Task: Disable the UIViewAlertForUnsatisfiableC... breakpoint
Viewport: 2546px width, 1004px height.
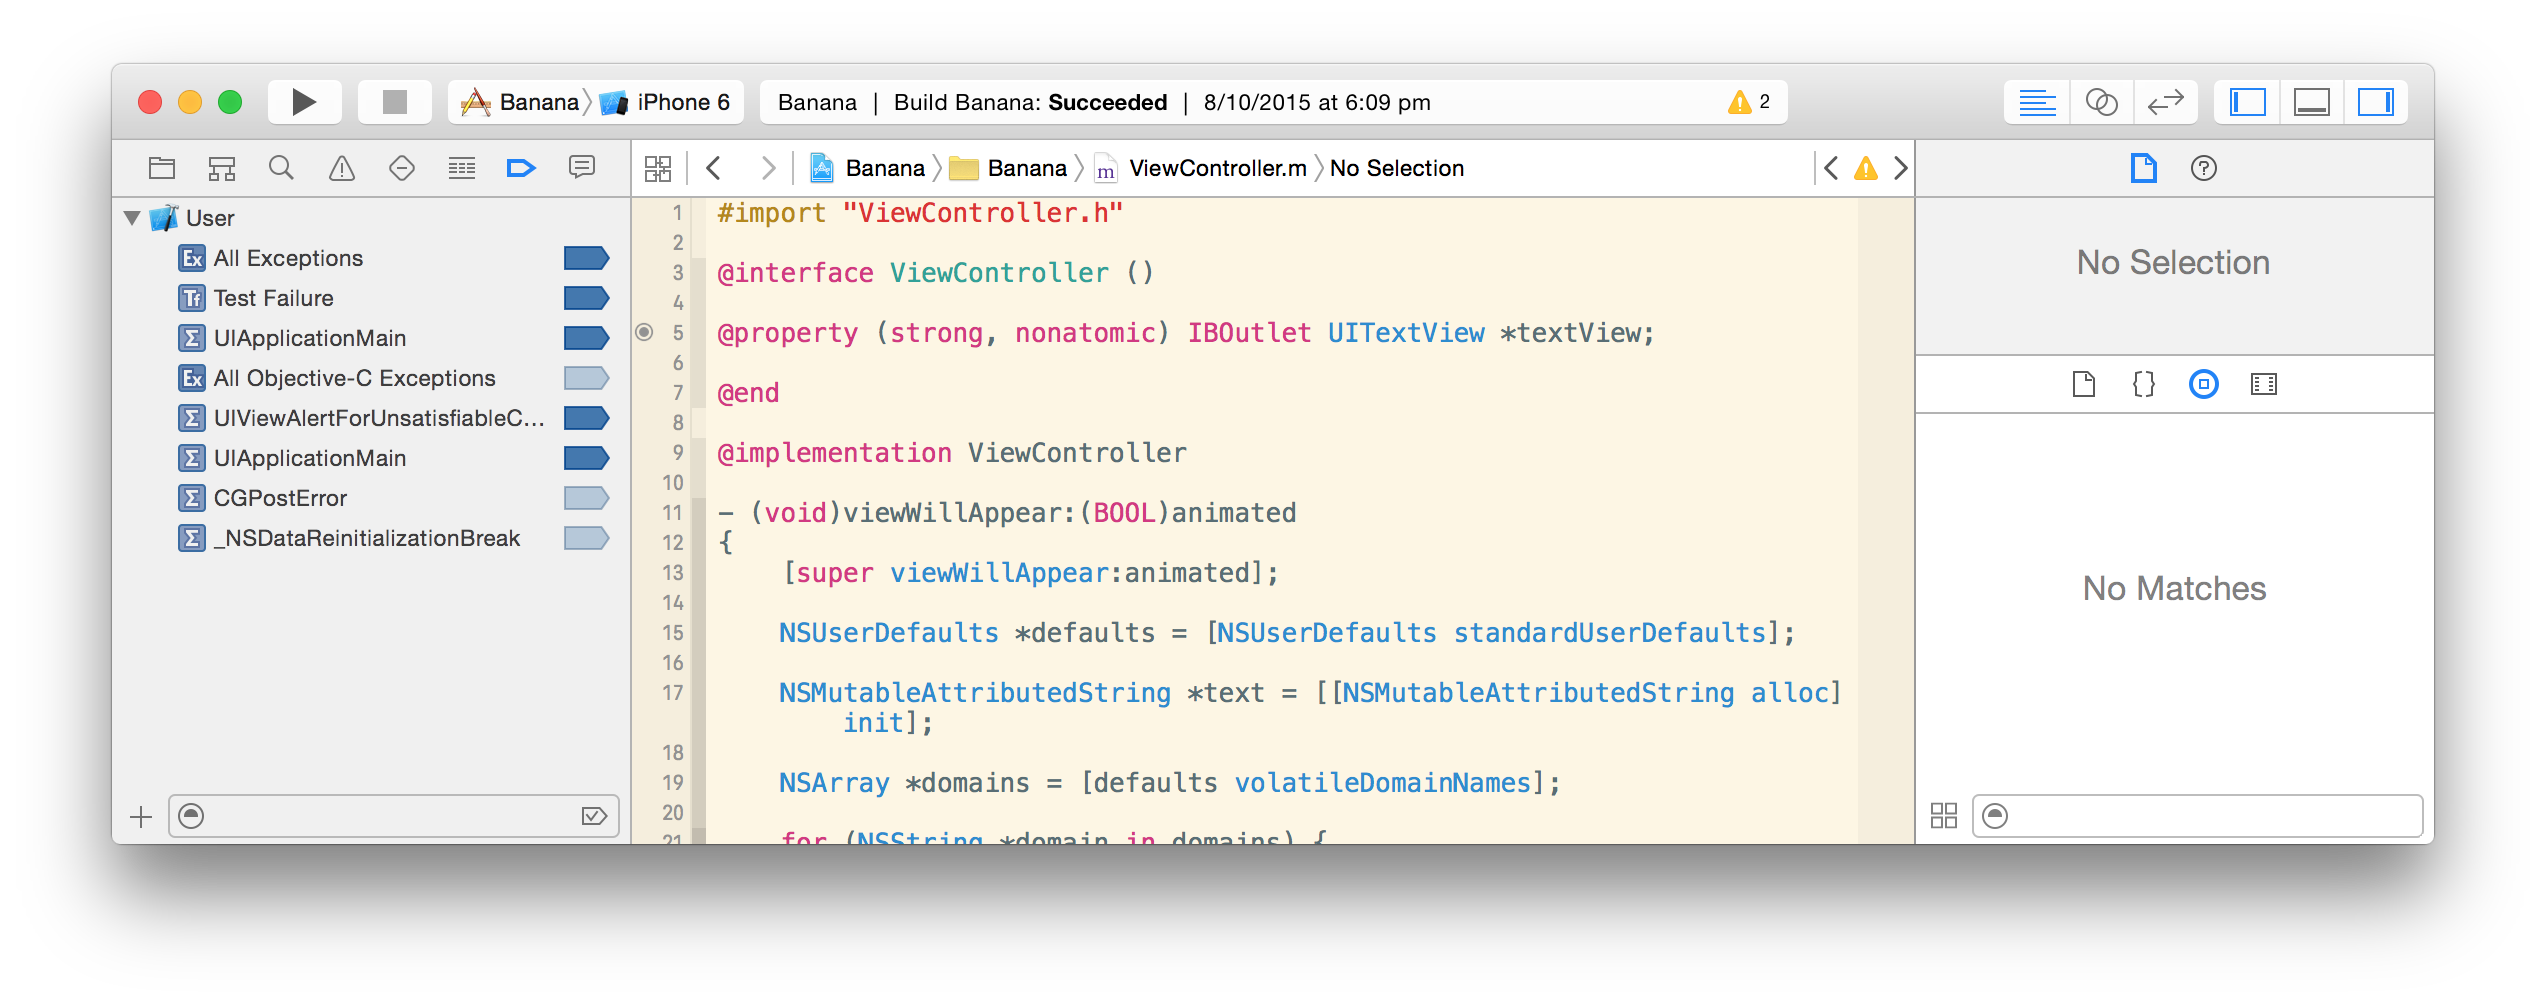Action: click(586, 418)
